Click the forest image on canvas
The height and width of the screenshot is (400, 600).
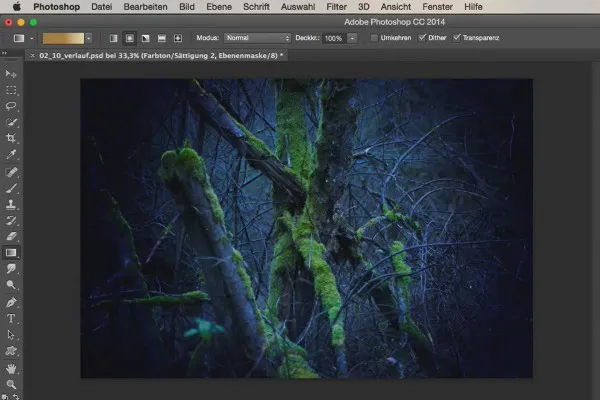pos(306,228)
